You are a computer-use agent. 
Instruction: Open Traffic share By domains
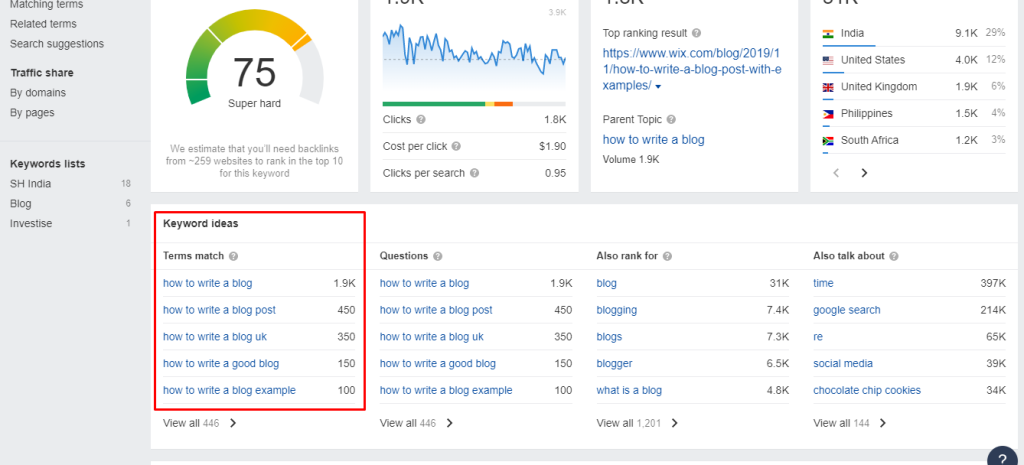(38, 93)
